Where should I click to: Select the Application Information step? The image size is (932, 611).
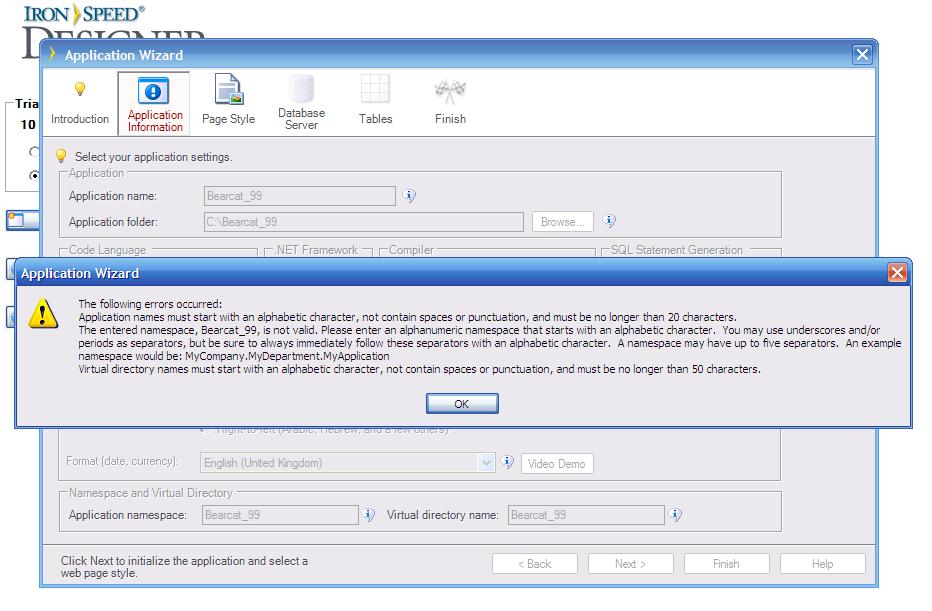[154, 103]
